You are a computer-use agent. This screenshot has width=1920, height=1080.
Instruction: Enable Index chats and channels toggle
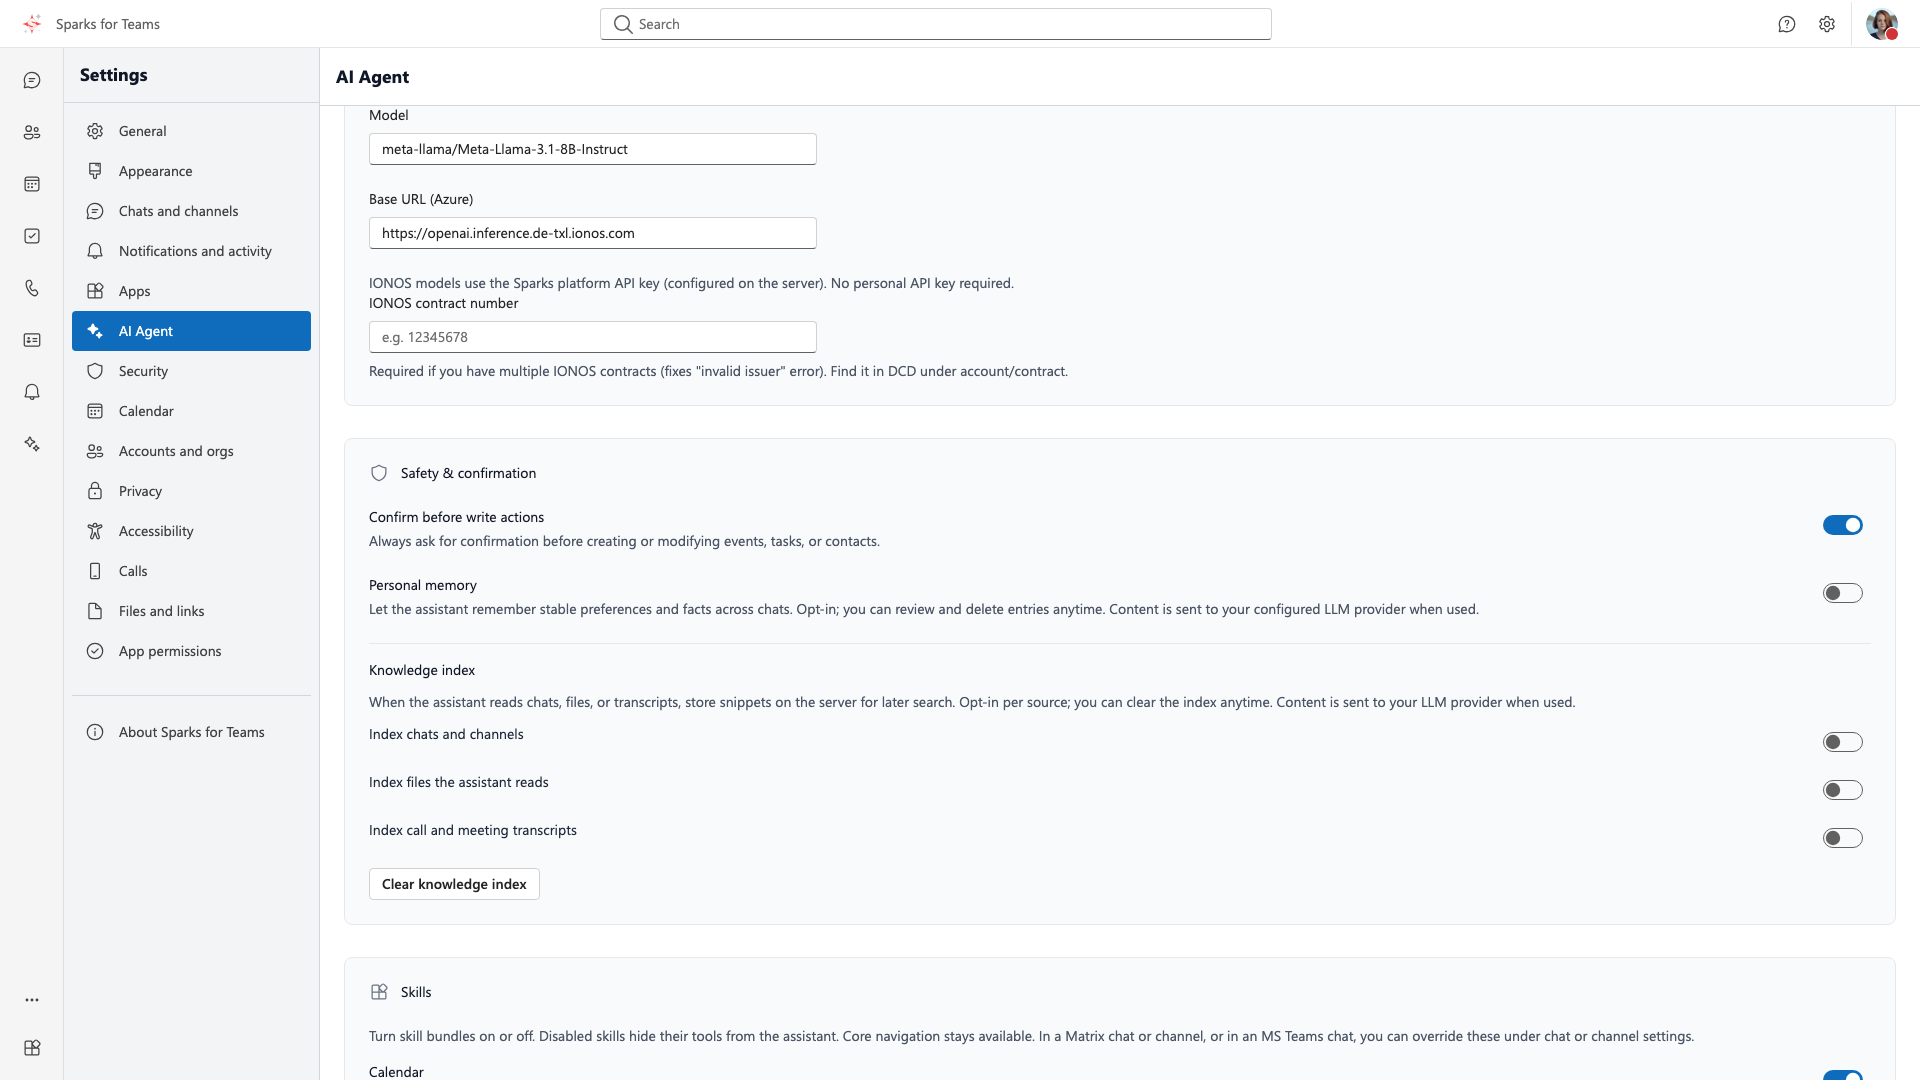(x=1842, y=742)
